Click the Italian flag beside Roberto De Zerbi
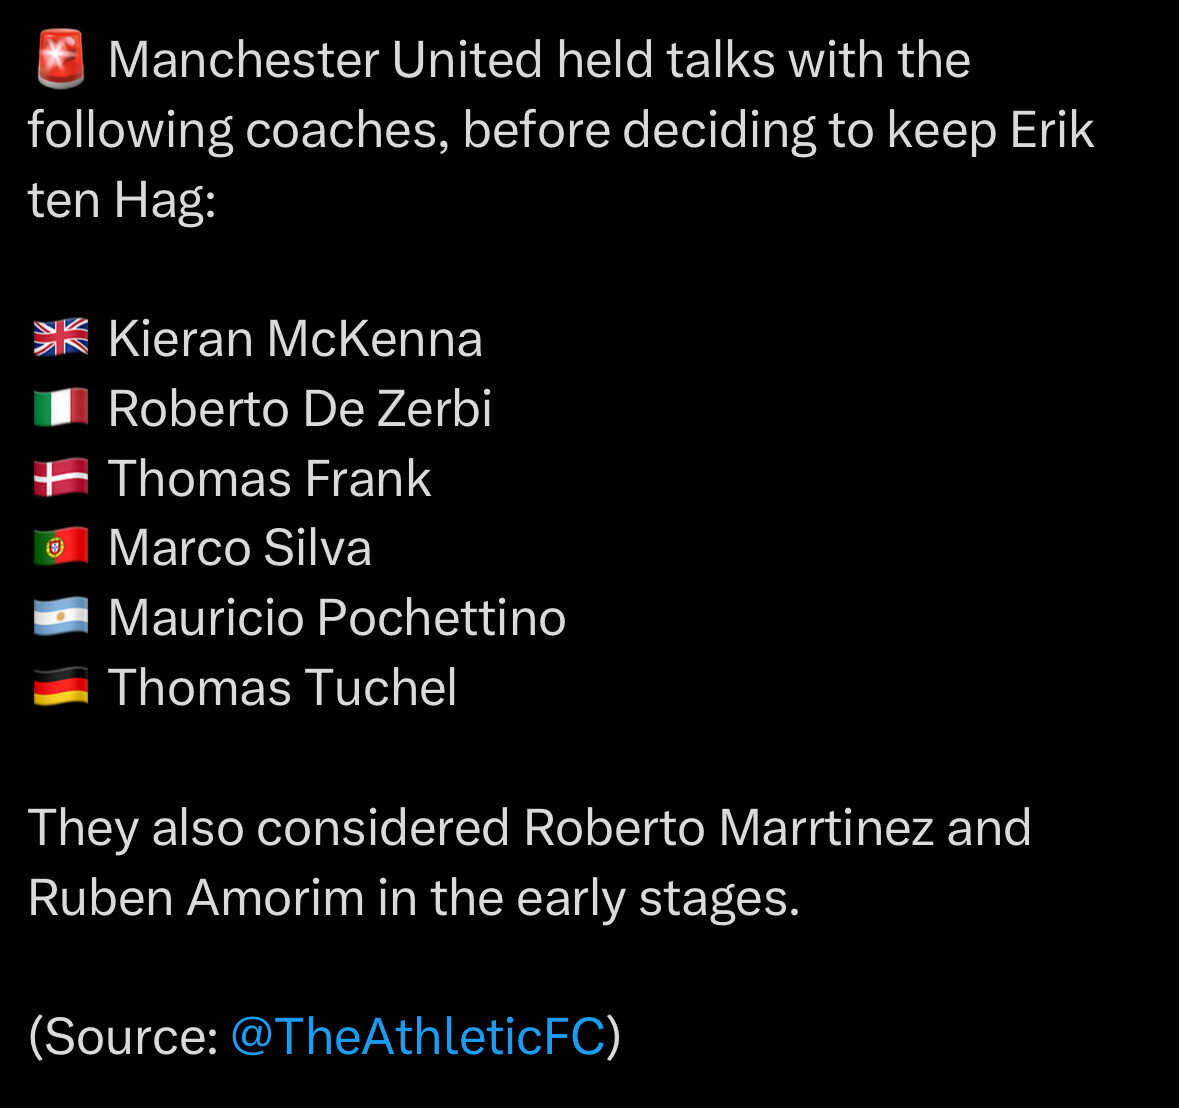The height and width of the screenshot is (1108, 1179). 61,407
